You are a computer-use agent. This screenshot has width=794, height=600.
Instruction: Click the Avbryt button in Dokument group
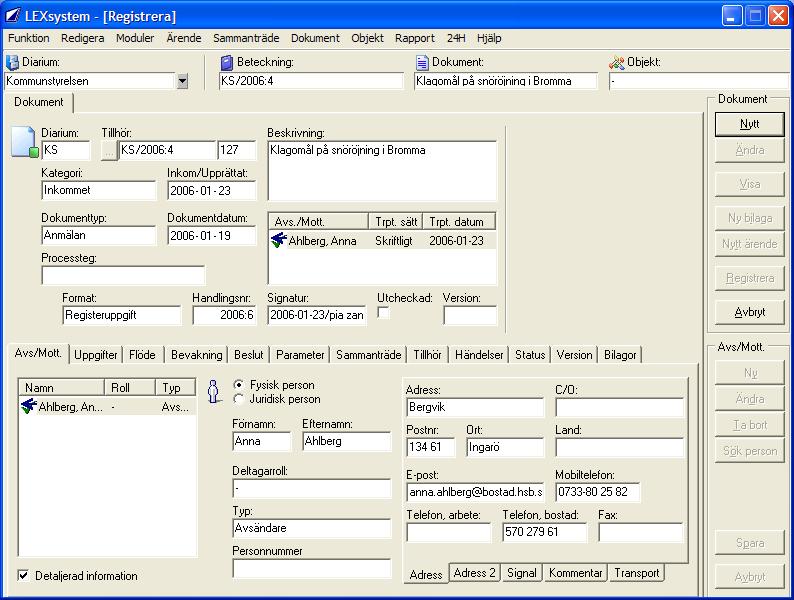[x=749, y=312]
